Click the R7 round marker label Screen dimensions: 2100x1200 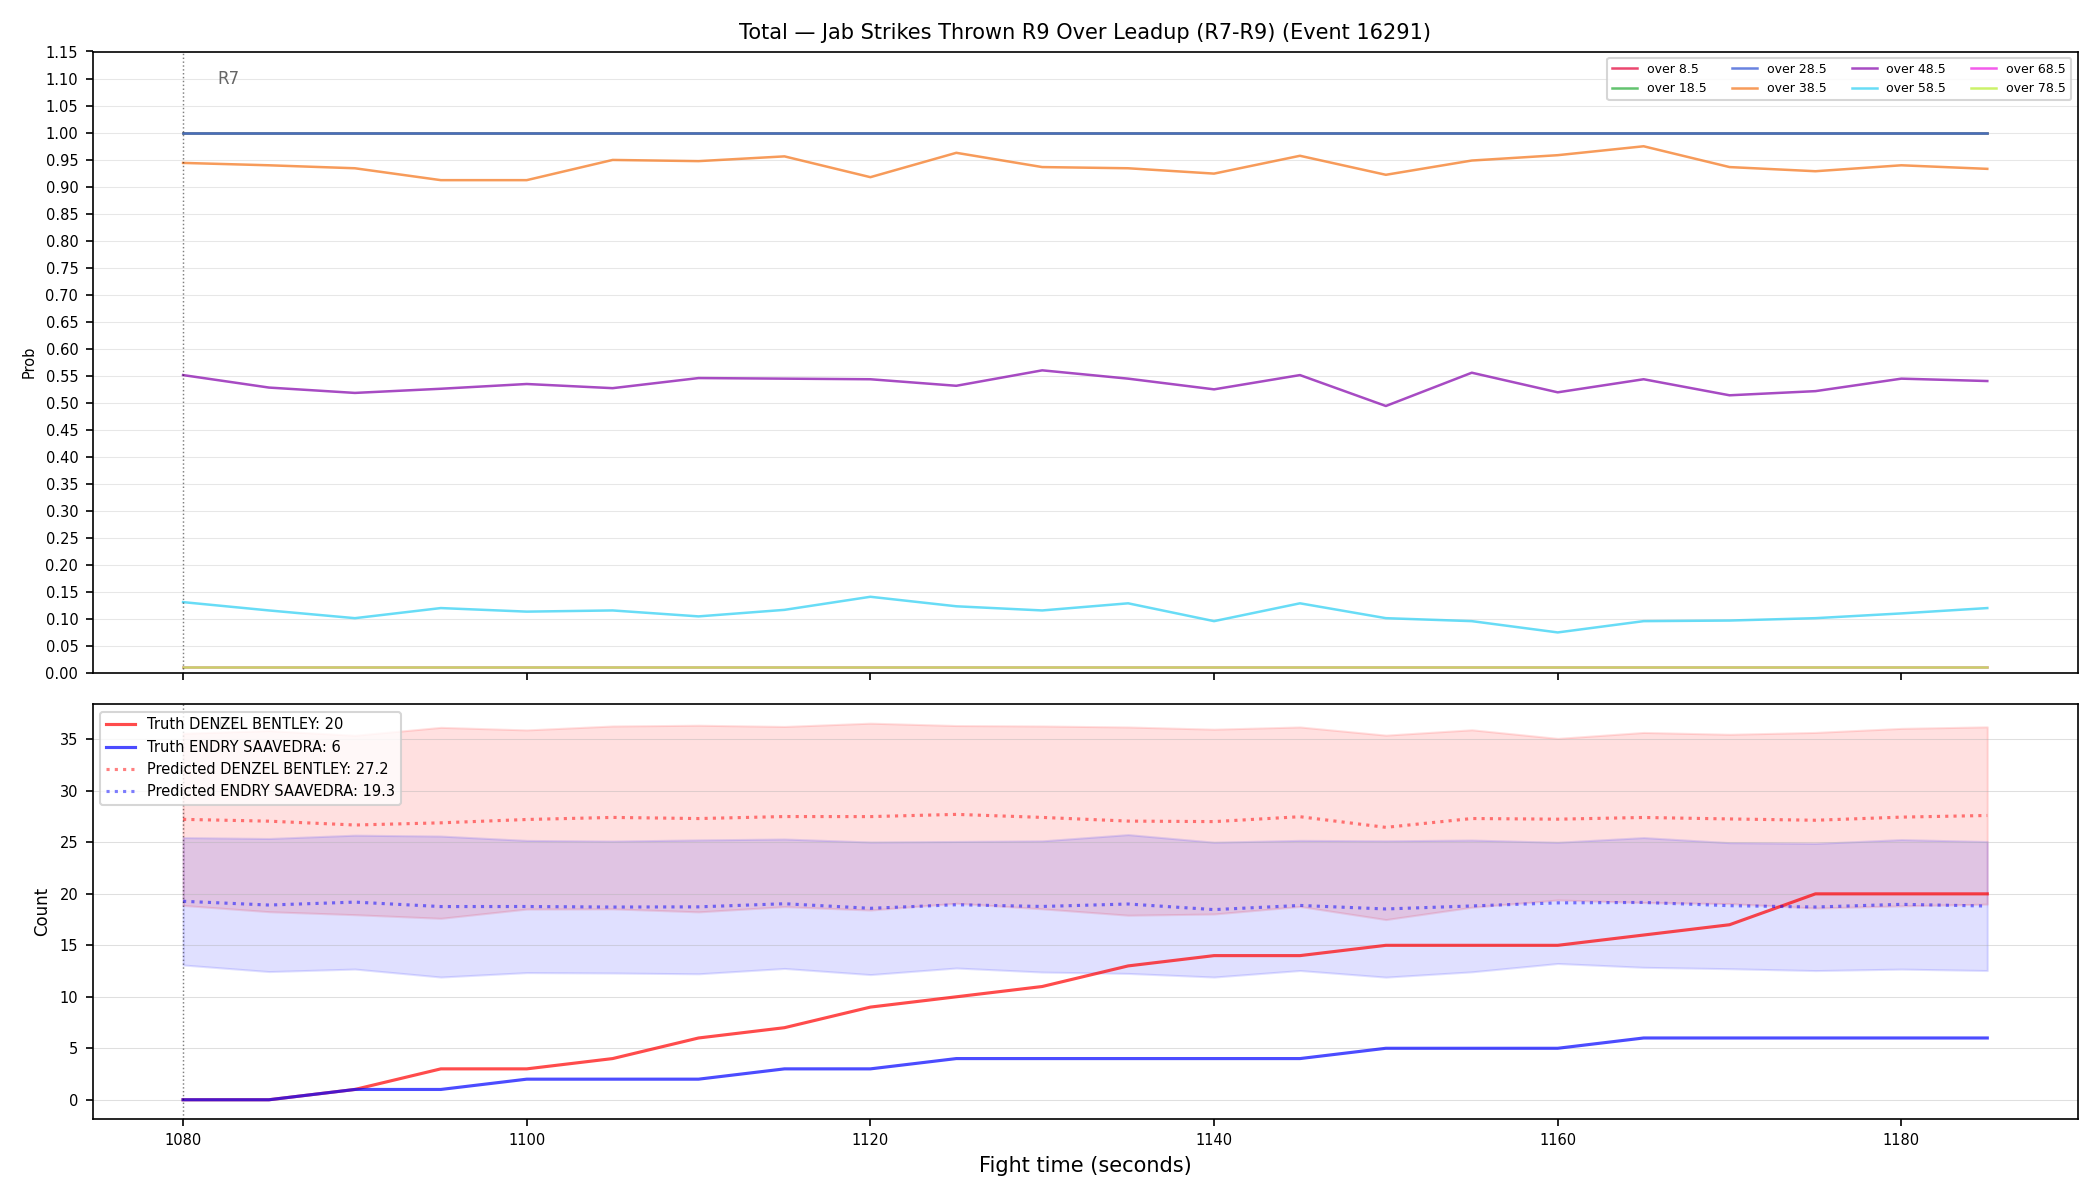click(x=228, y=79)
